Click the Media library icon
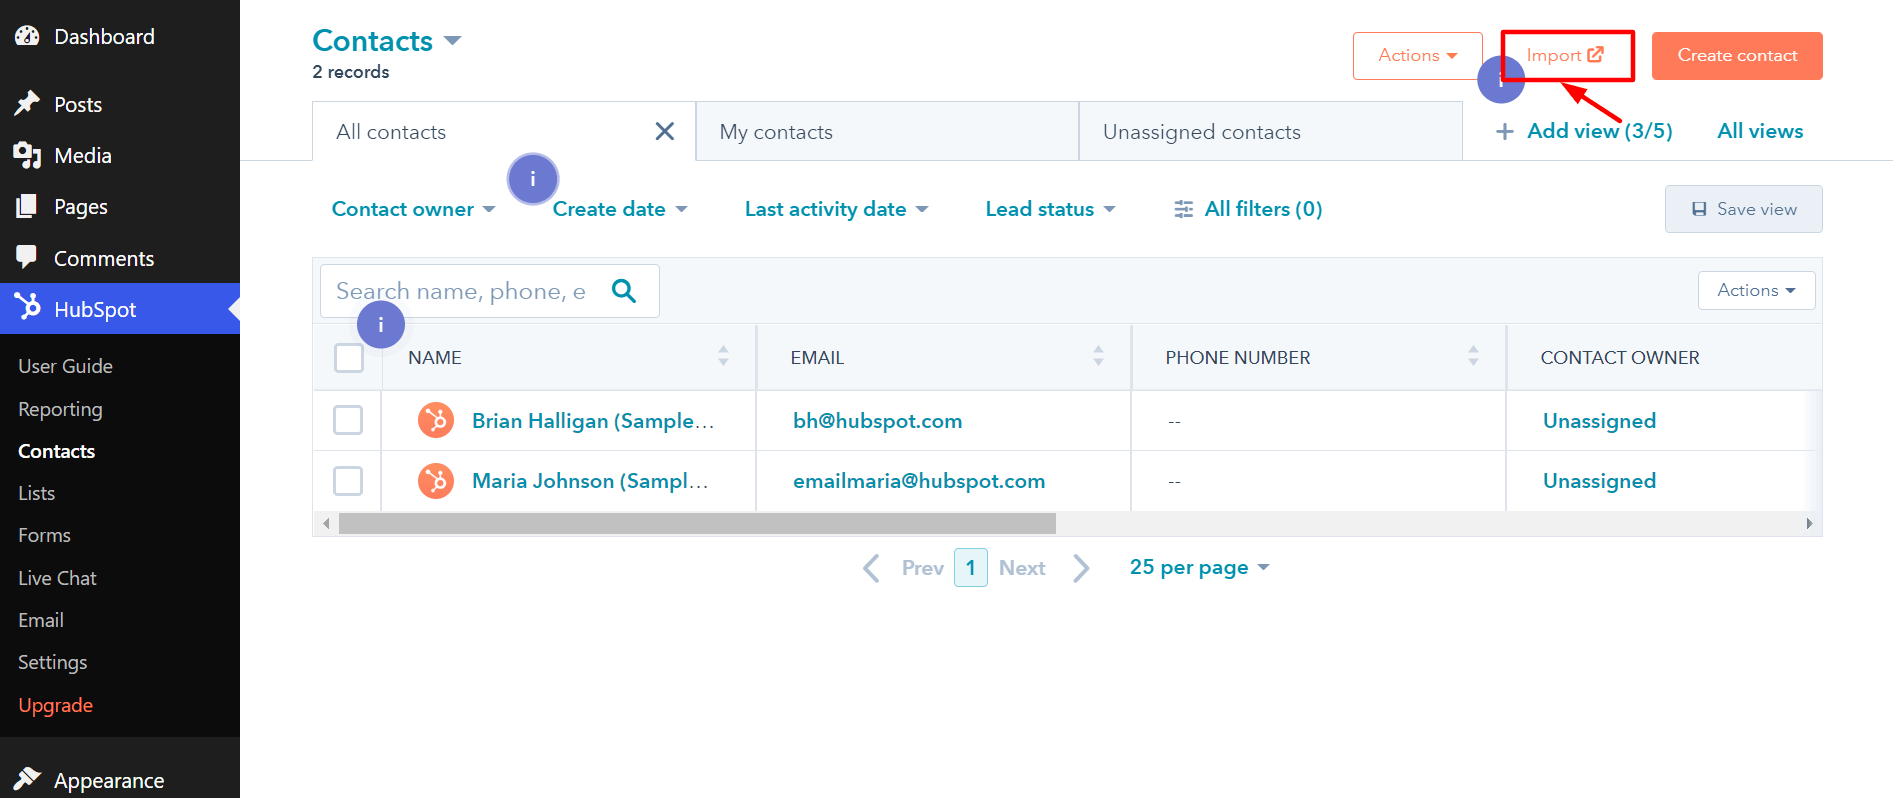The width and height of the screenshot is (1893, 798). coord(27,155)
